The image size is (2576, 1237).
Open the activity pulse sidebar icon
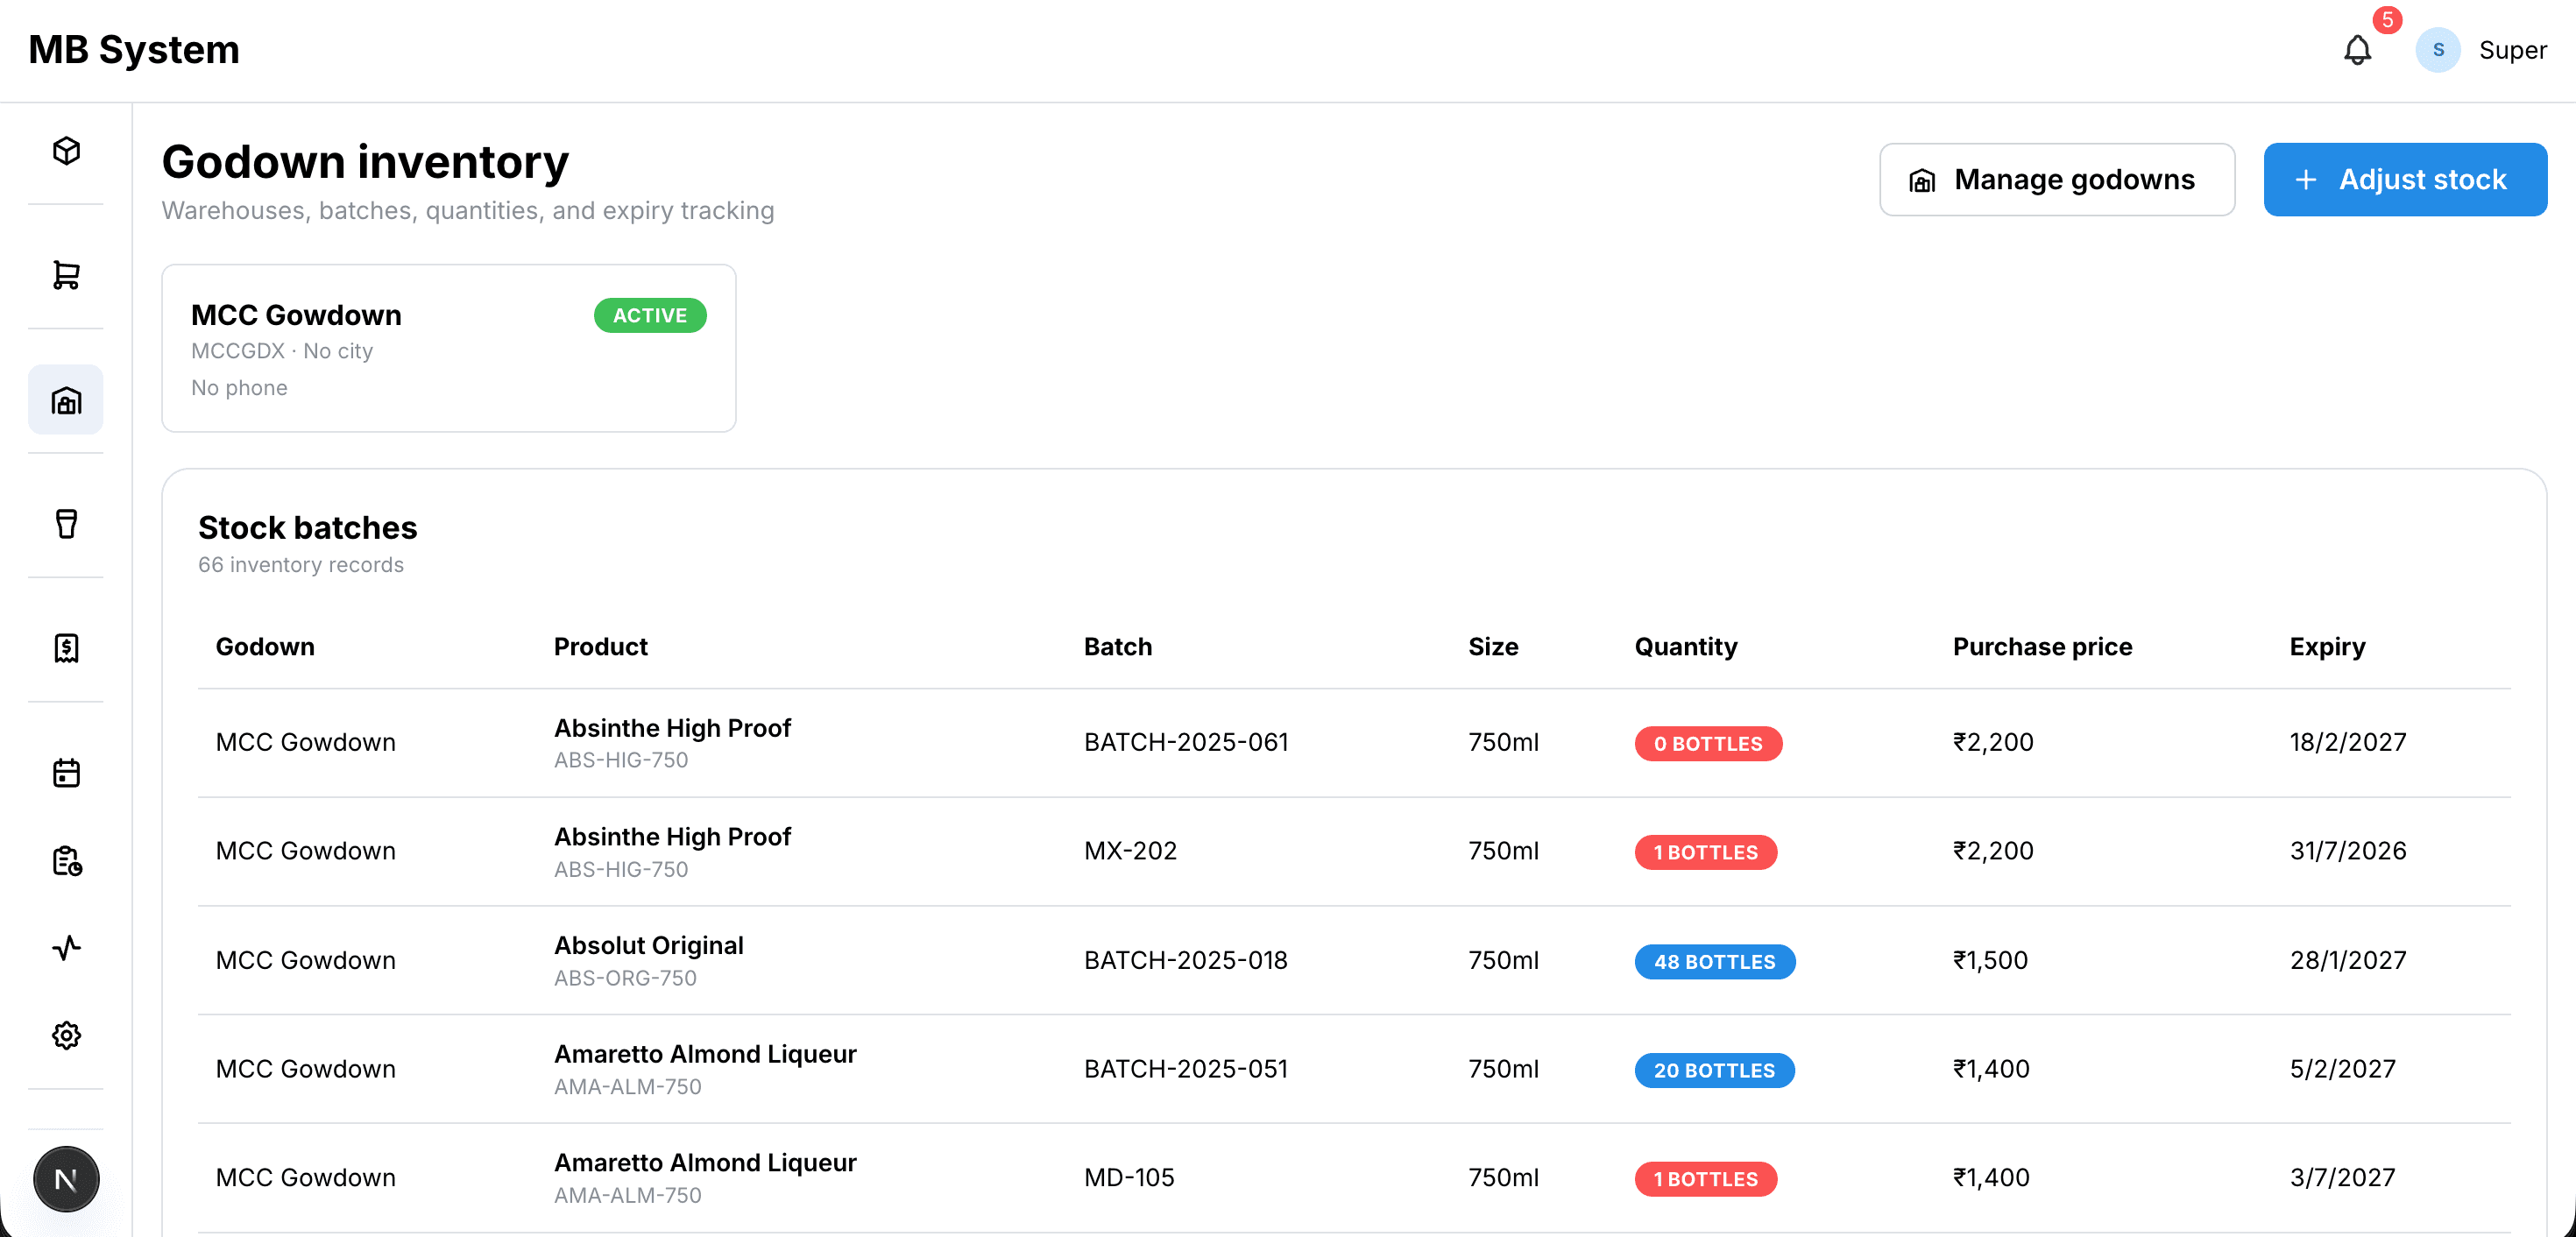tap(66, 948)
